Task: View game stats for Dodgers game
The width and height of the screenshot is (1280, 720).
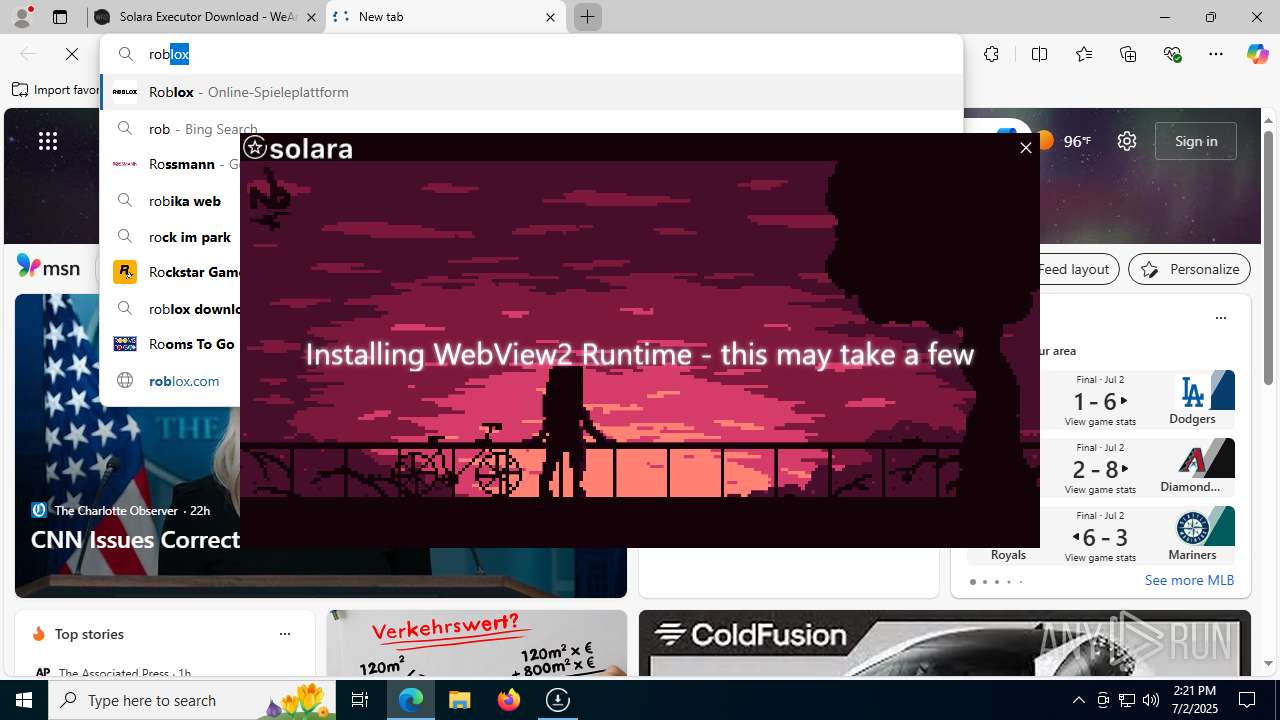Action: pos(1100,422)
